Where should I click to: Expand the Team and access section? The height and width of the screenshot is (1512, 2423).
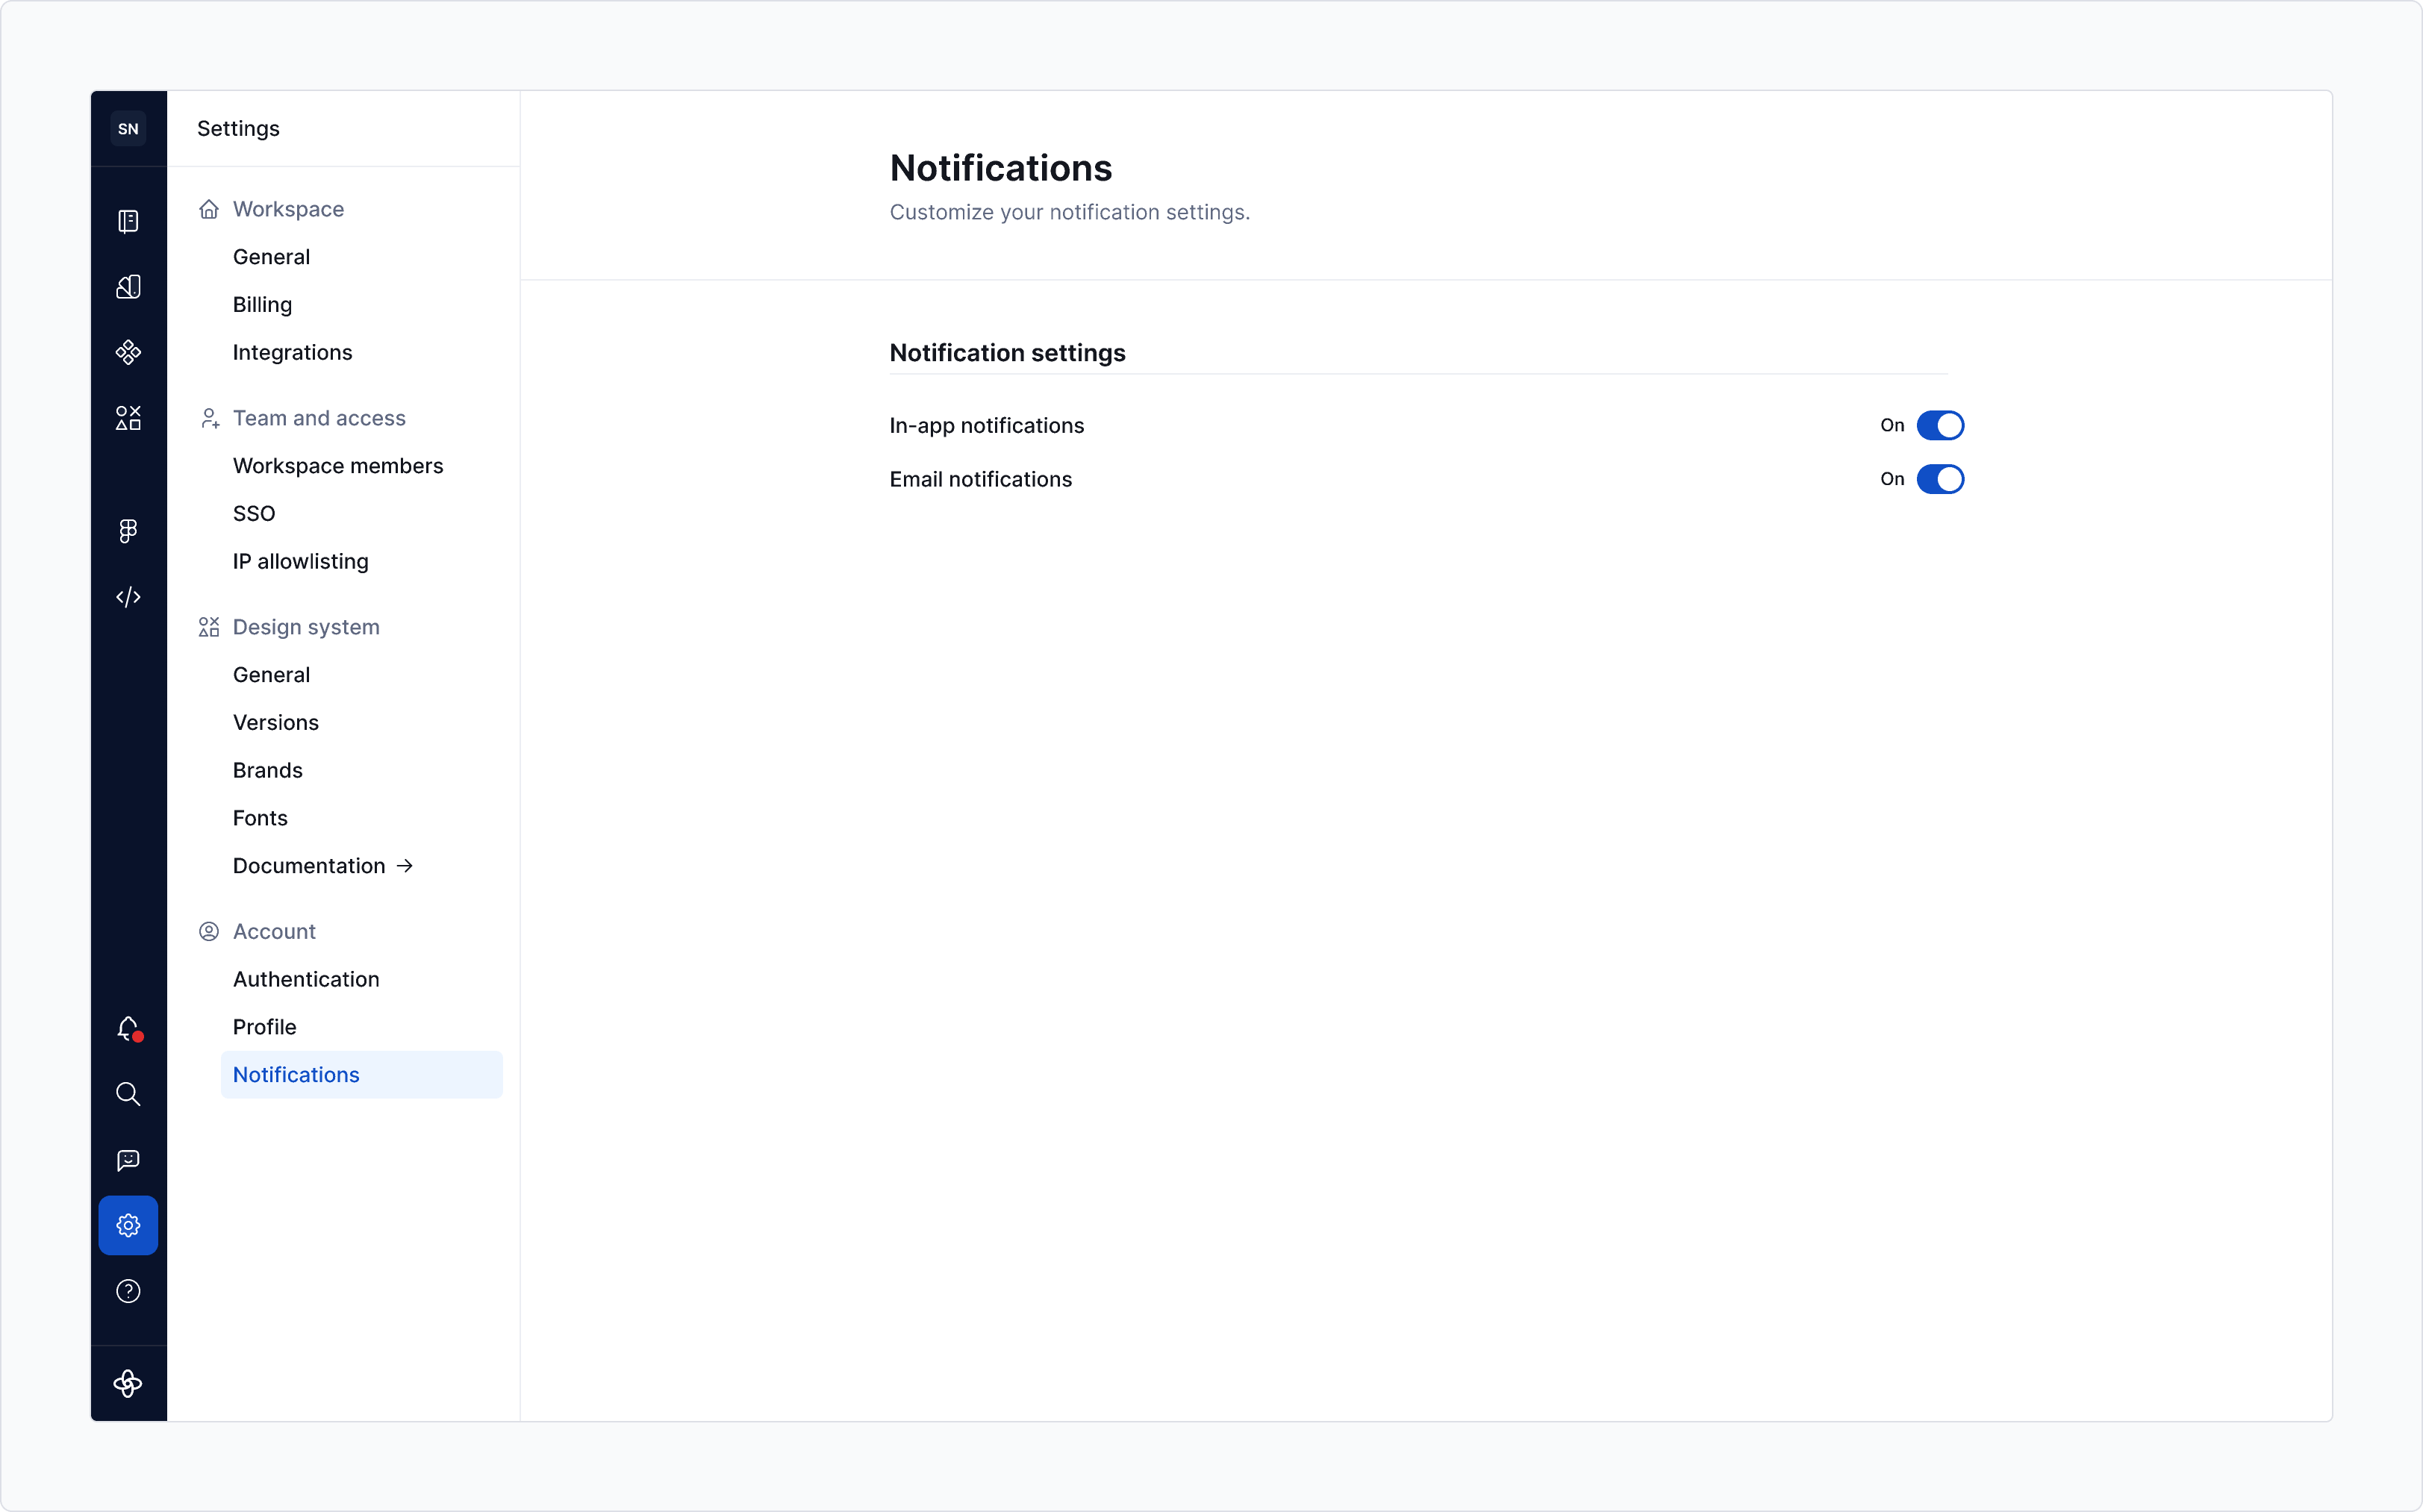[318, 417]
